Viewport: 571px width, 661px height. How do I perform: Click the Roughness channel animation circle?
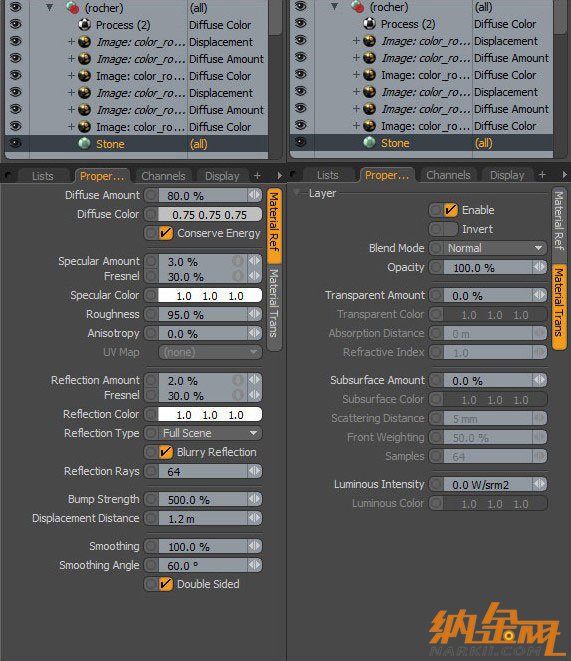(x=151, y=314)
